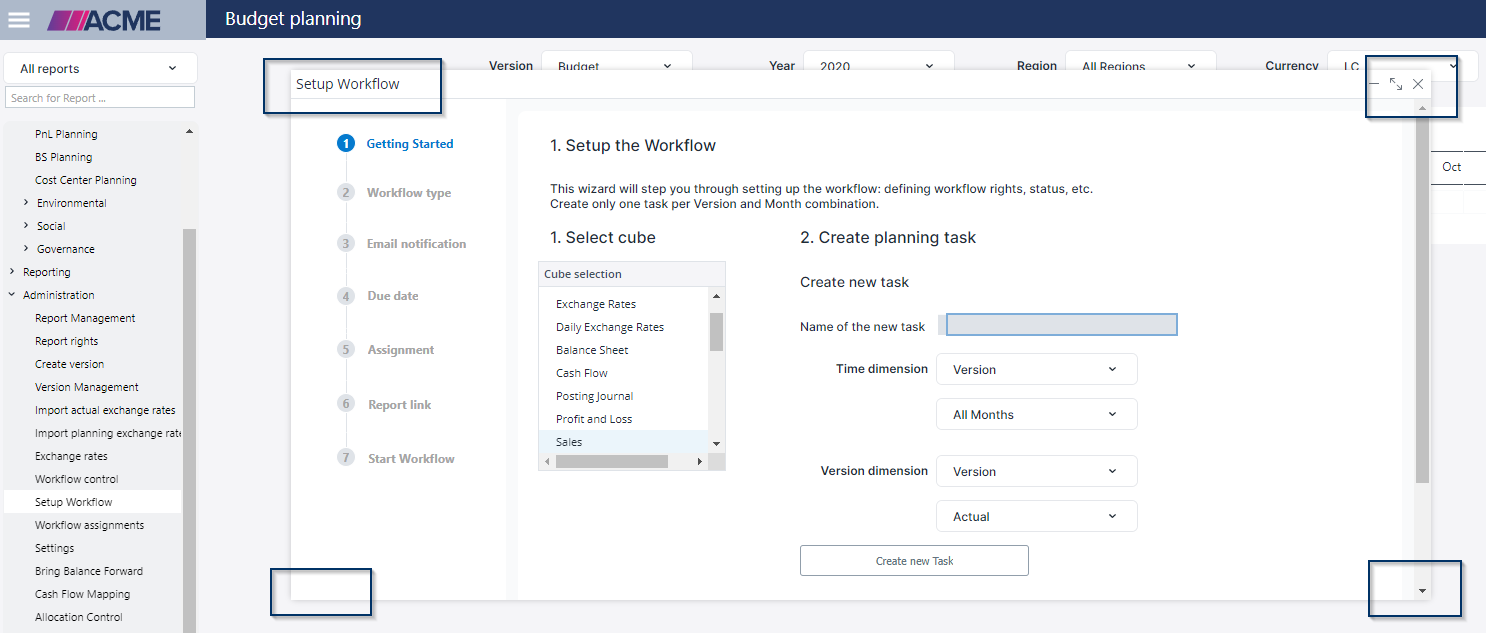Select step 3 Email notification circle
Image resolution: width=1486 pixels, height=633 pixels.
(346, 243)
